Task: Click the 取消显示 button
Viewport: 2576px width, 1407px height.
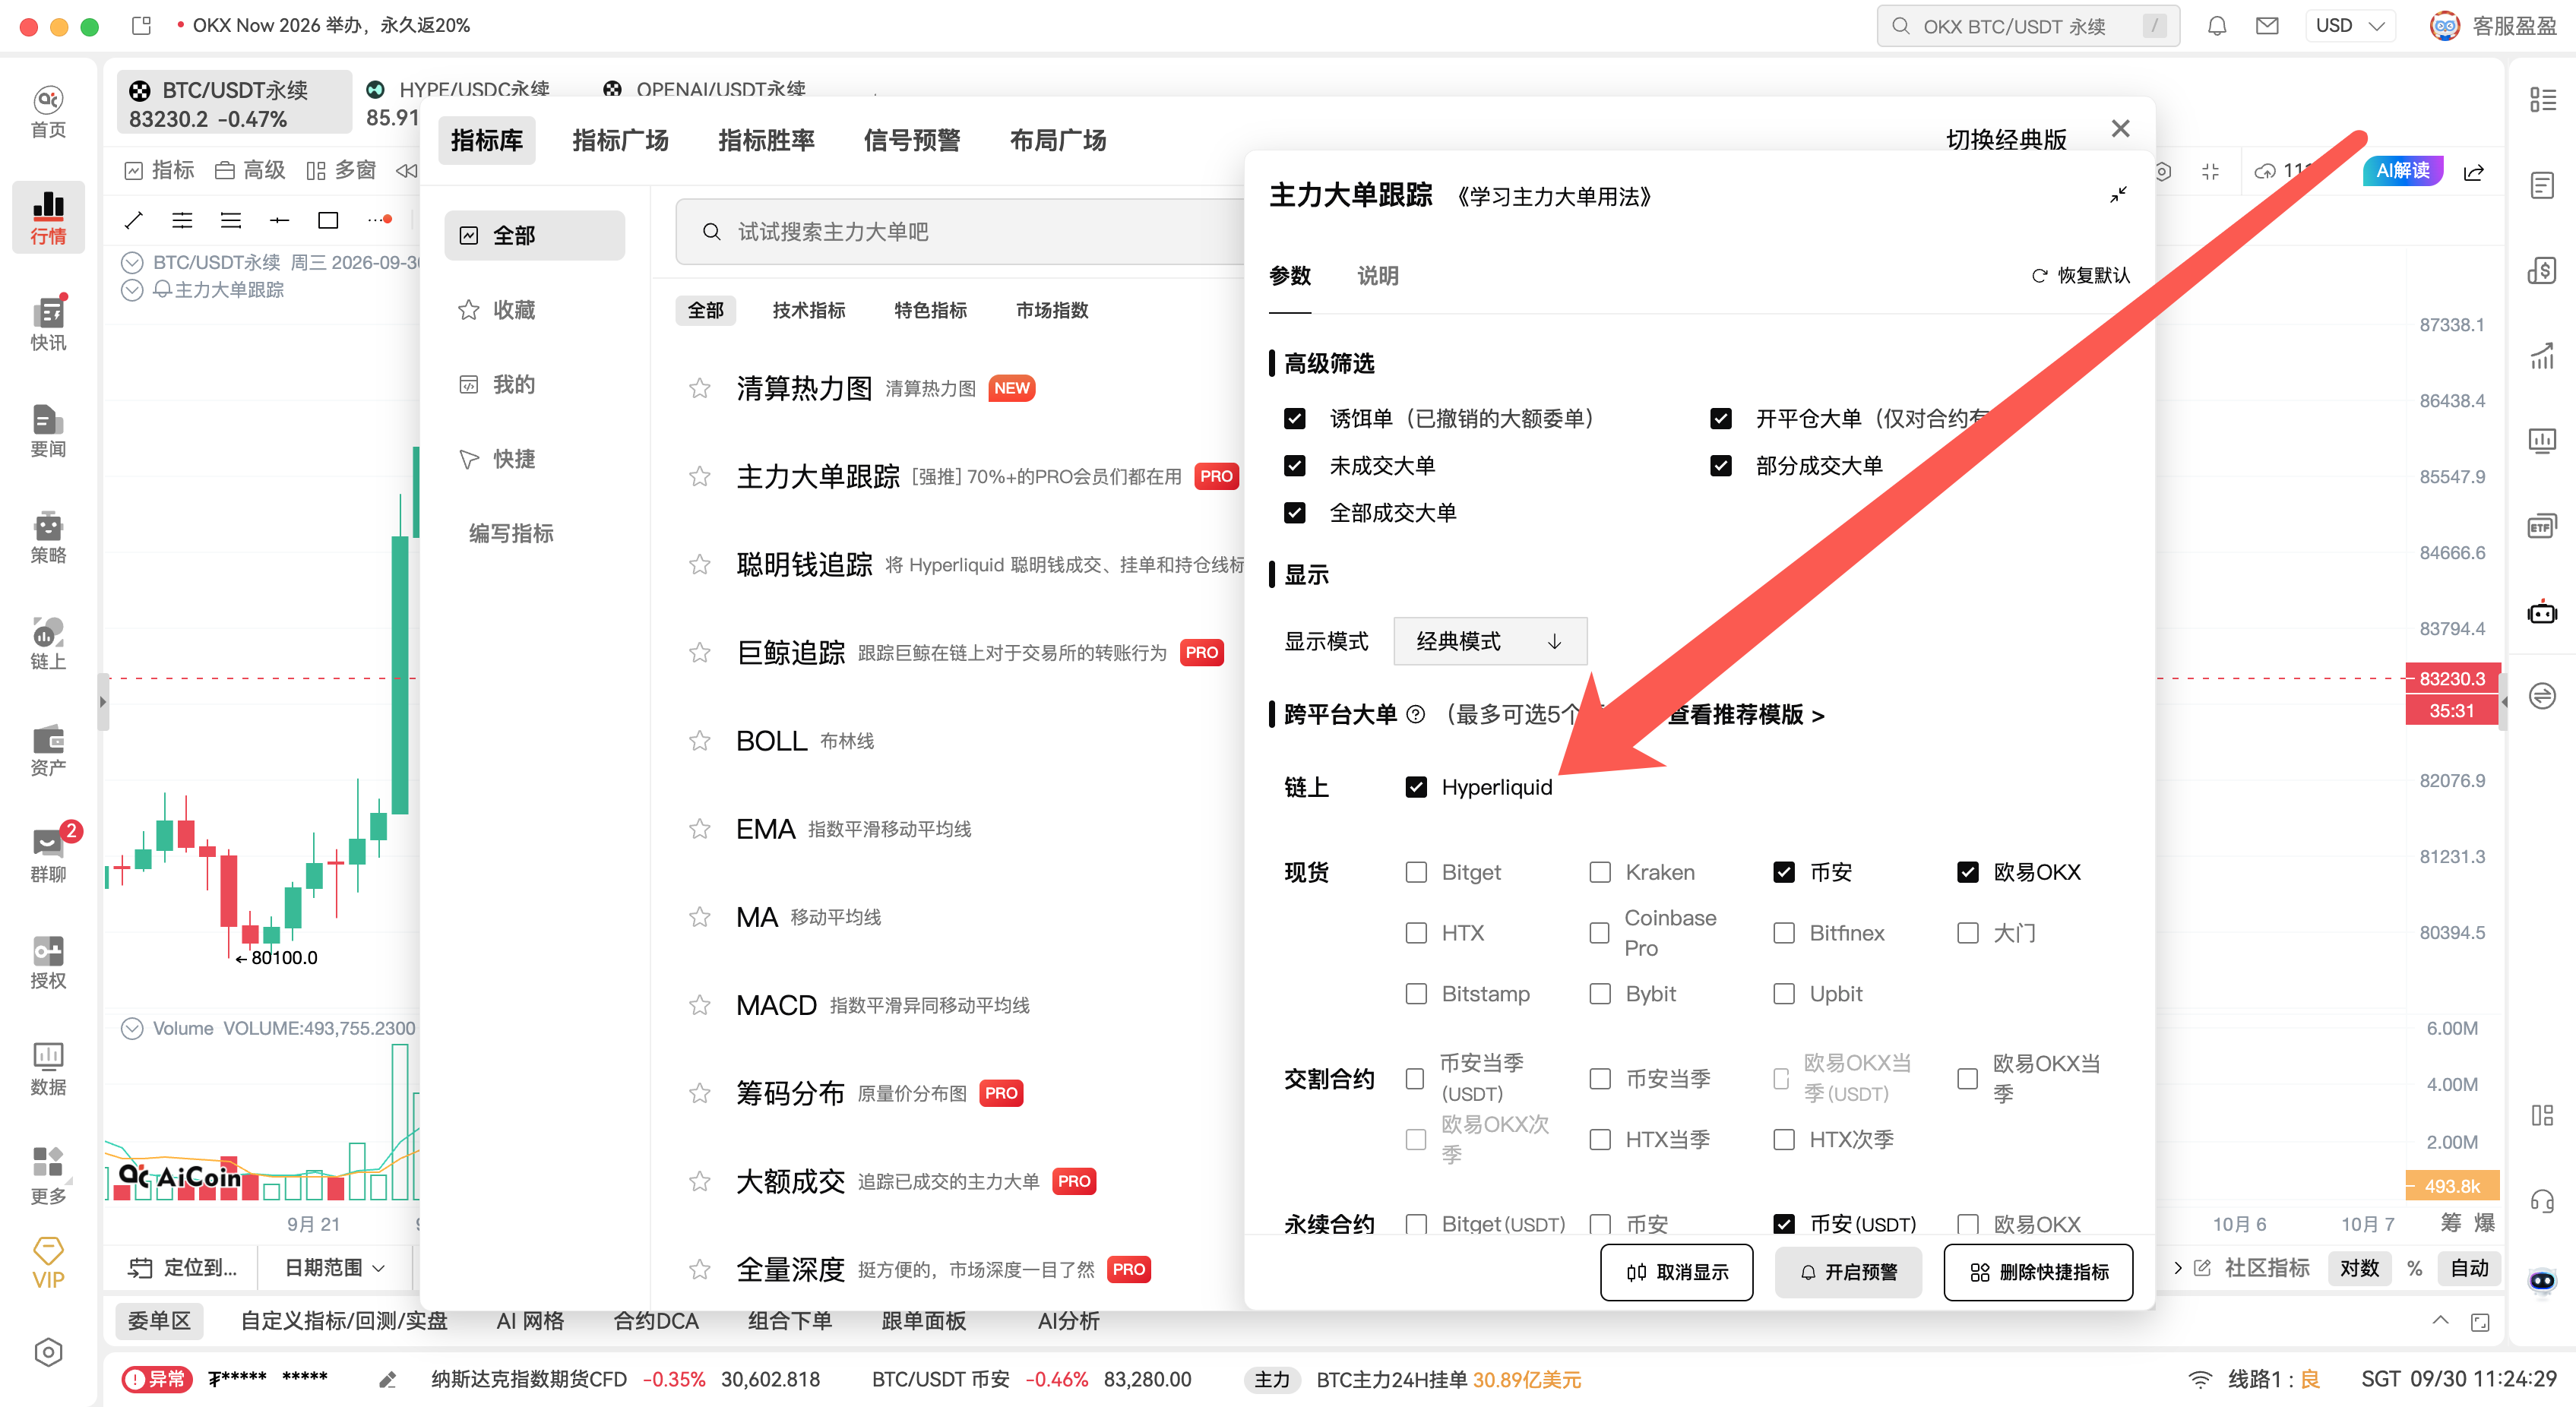Action: [1677, 1272]
